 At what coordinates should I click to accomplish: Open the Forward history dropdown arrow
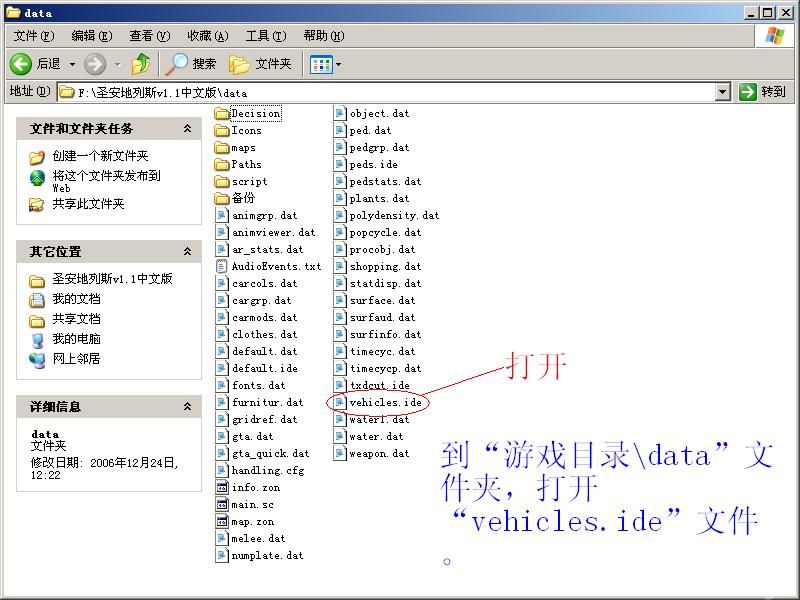tap(118, 64)
